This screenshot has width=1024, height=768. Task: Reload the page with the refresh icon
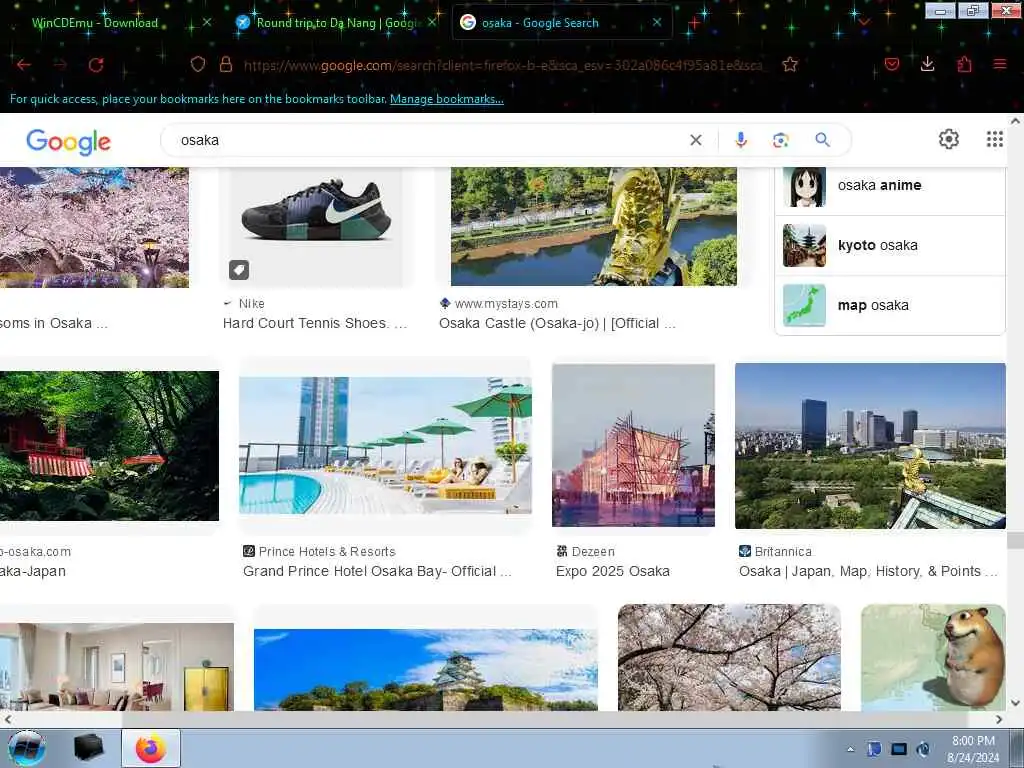pos(96,64)
